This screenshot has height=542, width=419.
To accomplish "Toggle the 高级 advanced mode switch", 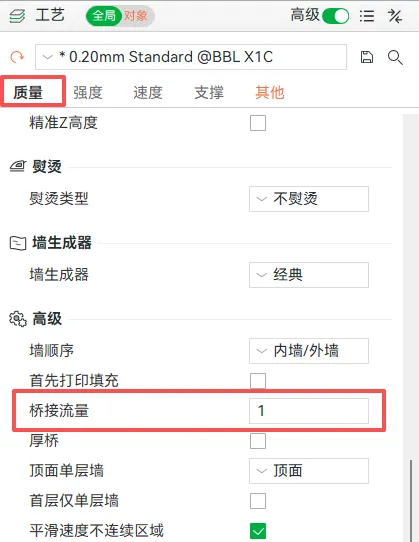I will tap(335, 16).
